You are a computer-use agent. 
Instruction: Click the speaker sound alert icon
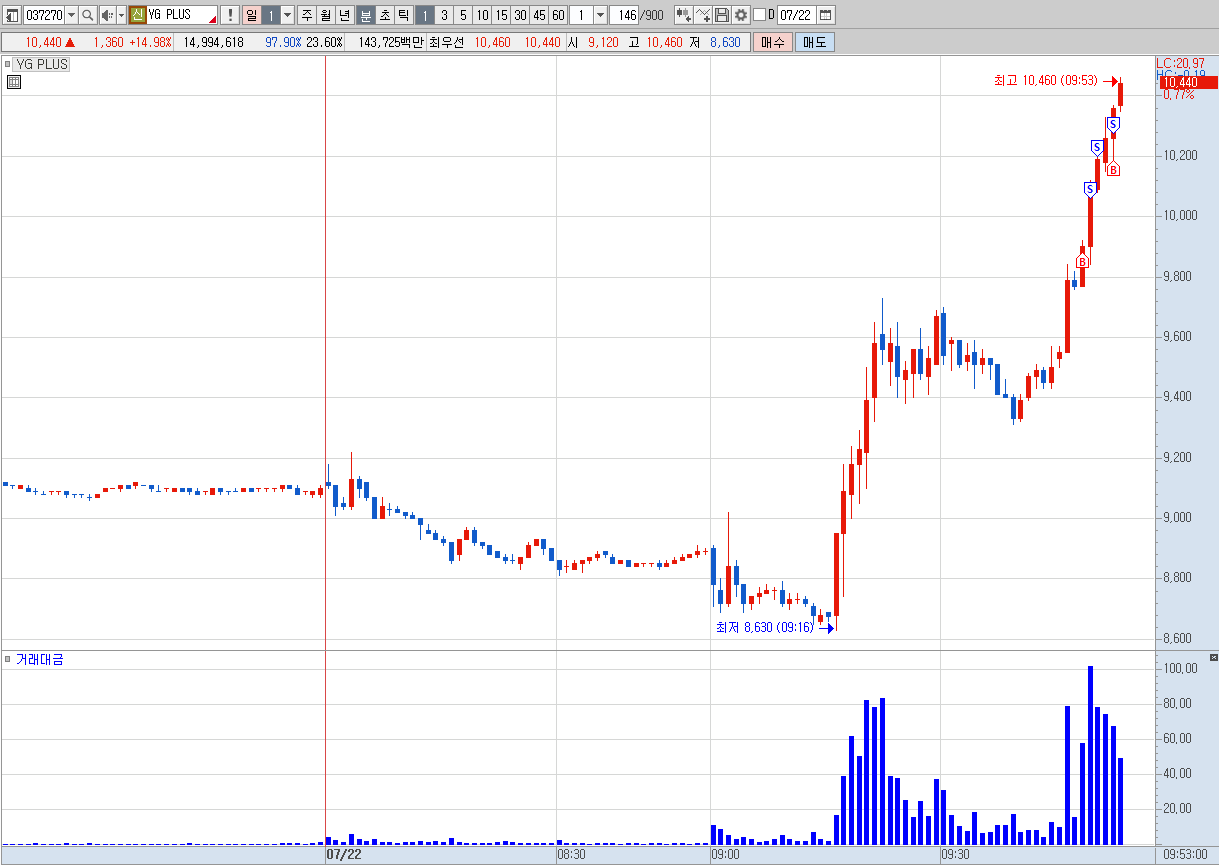click(x=108, y=15)
